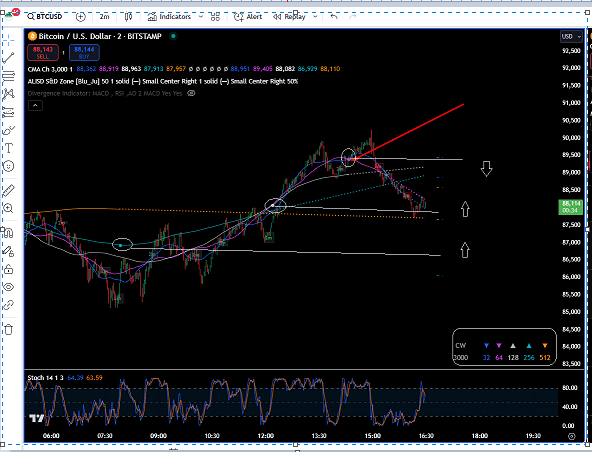This screenshot has width=592, height=452.
Task: Click the compare or add symbol plus
Action: click(80, 17)
